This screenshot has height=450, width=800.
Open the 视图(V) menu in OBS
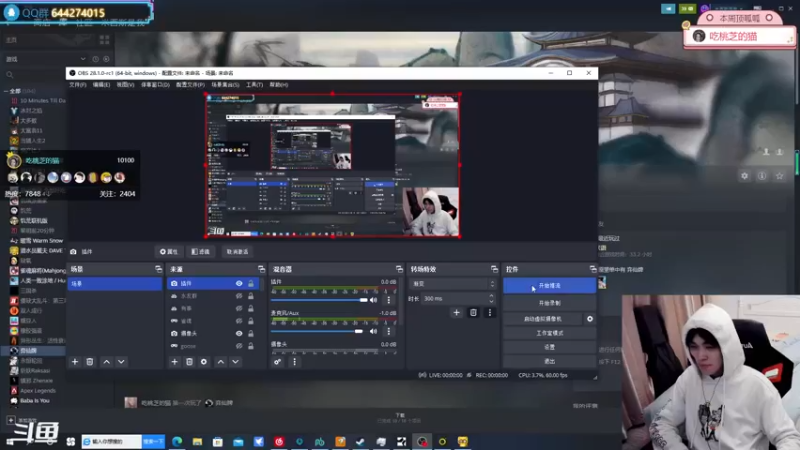point(125,85)
